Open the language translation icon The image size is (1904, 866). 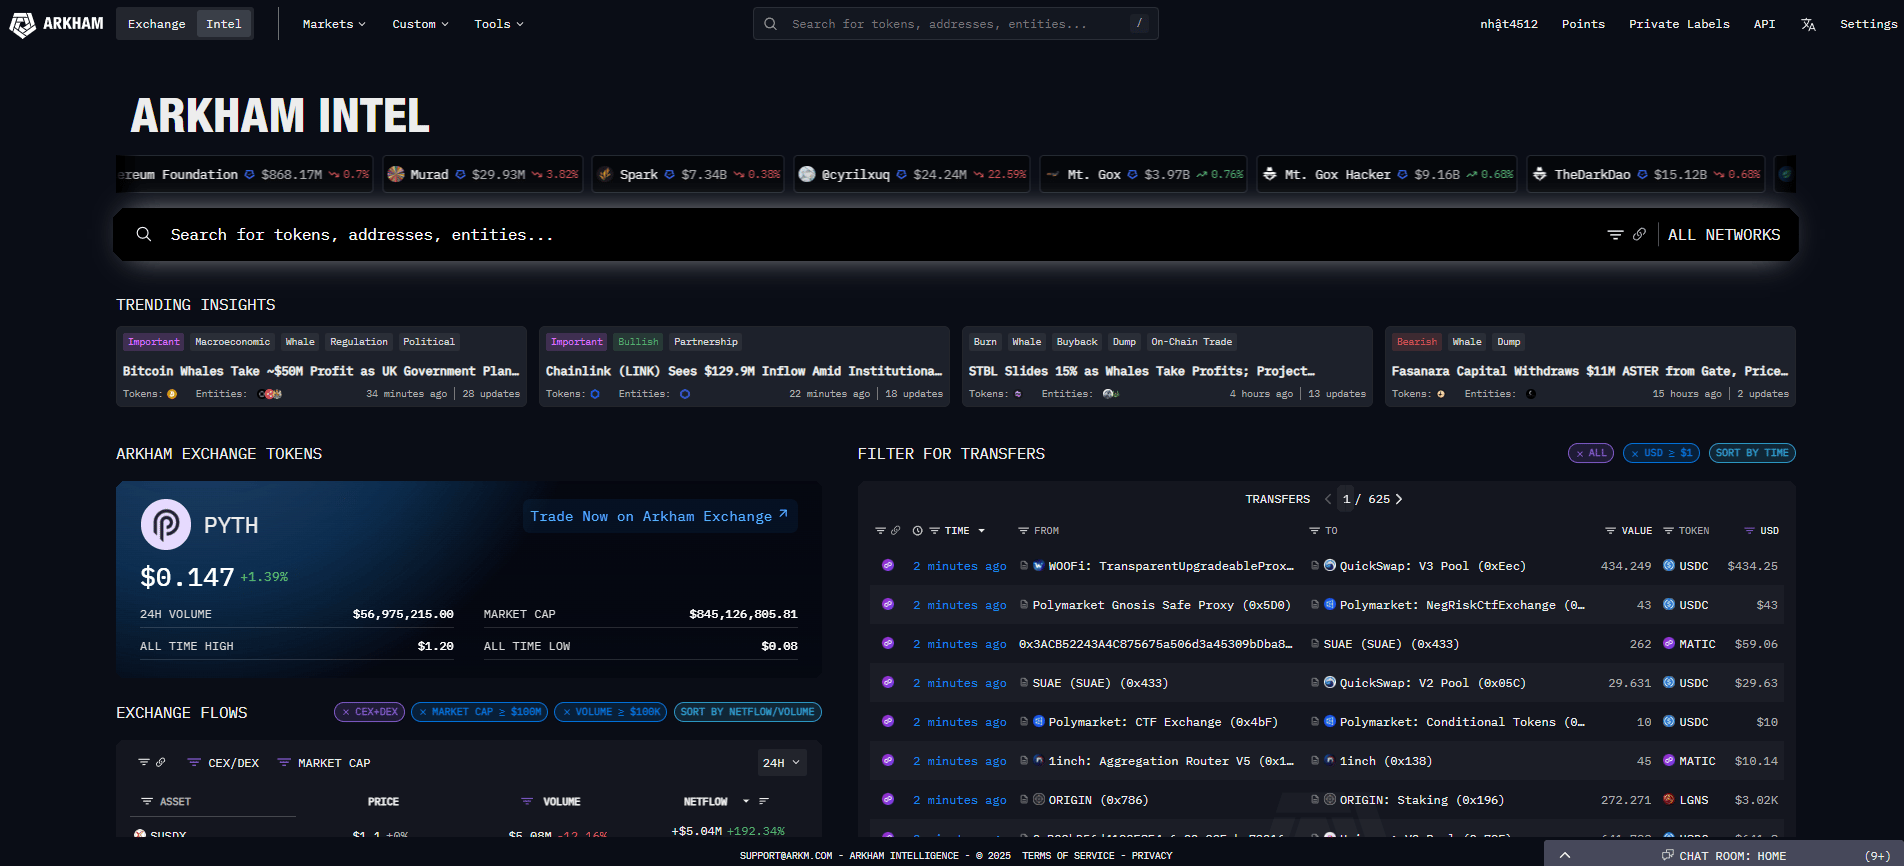[1808, 24]
